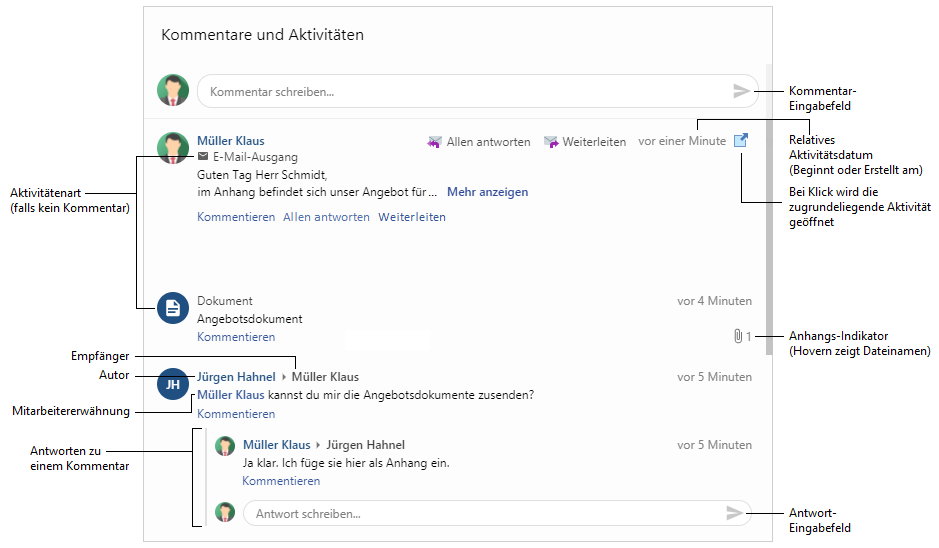Click the blue document activity icon
This screenshot has width=939, height=548.
[x=173, y=309]
